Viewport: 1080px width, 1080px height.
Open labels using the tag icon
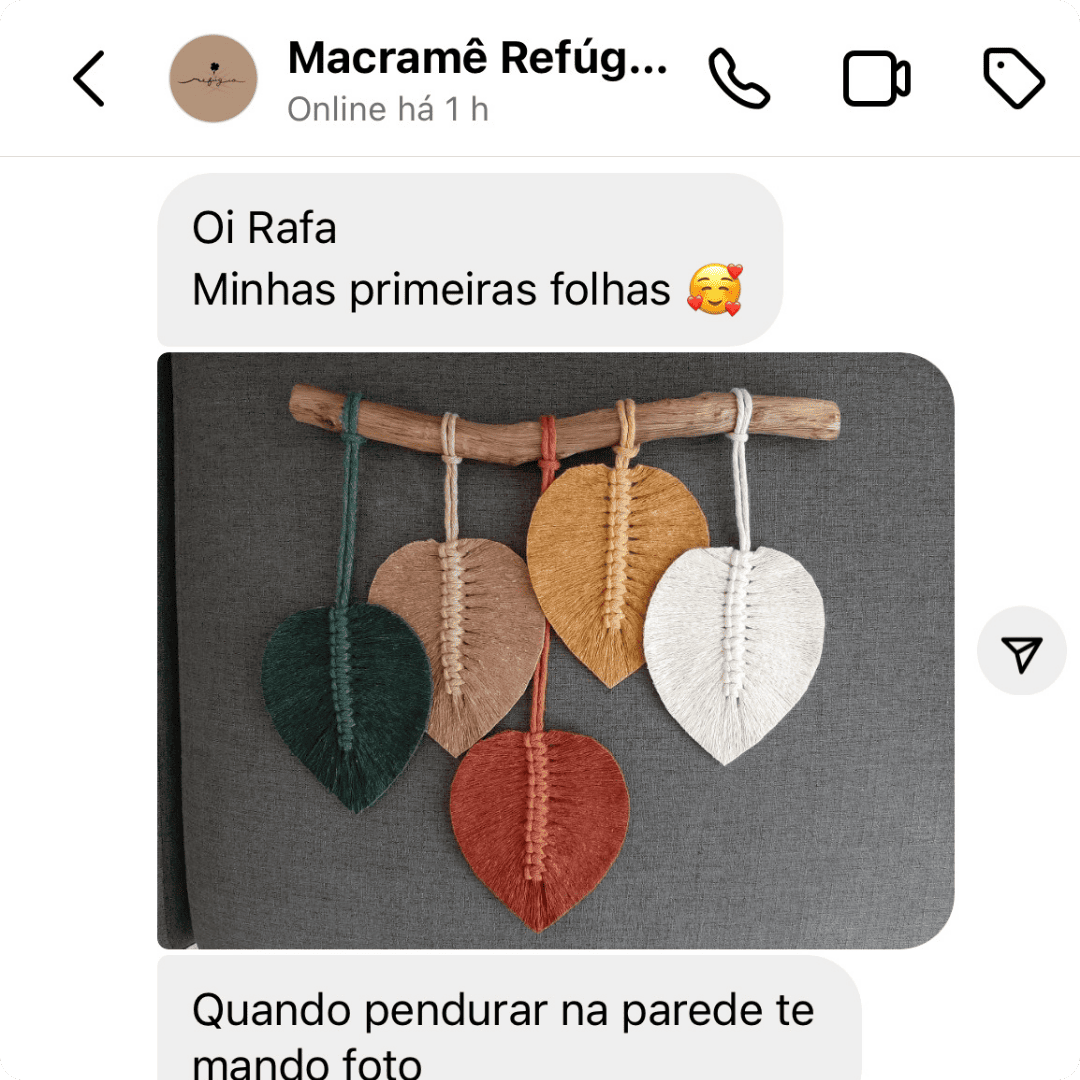tap(1014, 79)
